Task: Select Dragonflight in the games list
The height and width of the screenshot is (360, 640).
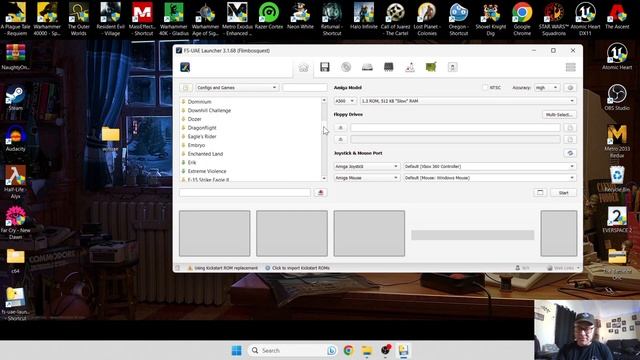Action: tap(202, 128)
